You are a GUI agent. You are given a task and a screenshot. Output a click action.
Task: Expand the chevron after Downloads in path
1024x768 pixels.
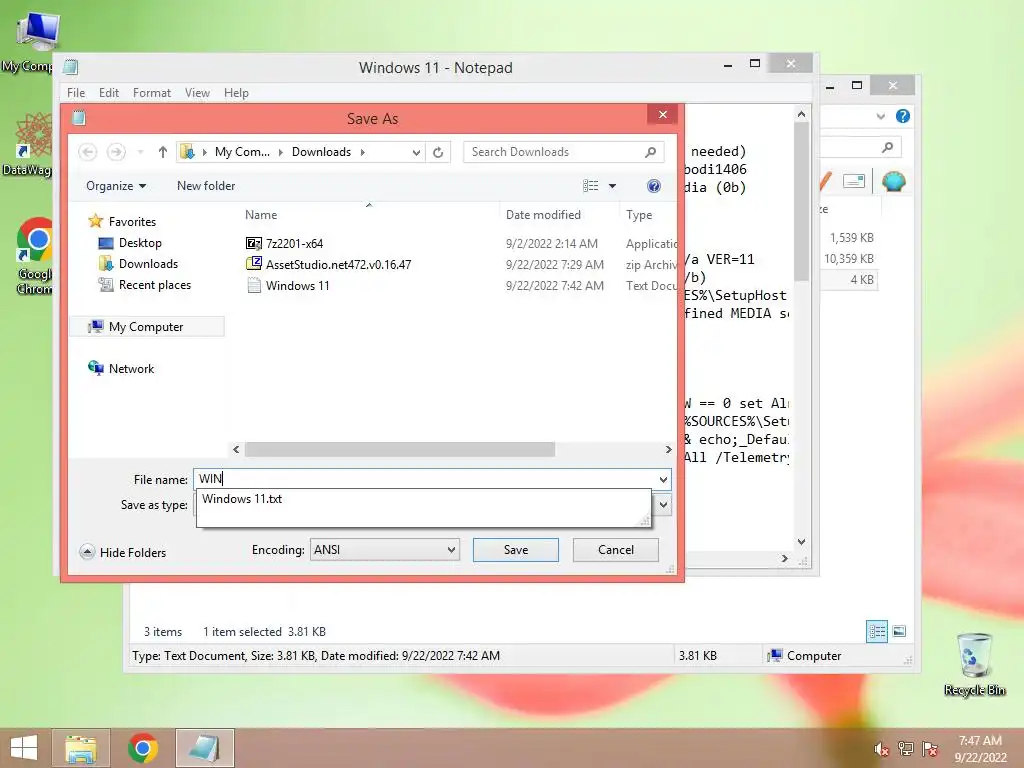point(363,152)
